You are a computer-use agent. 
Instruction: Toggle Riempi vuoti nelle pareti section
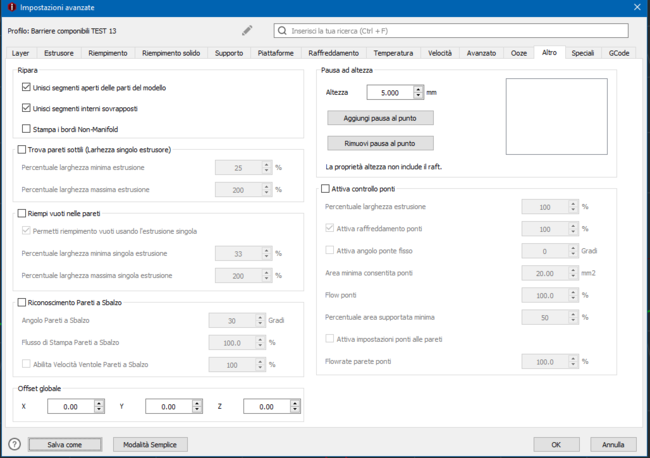point(22,213)
